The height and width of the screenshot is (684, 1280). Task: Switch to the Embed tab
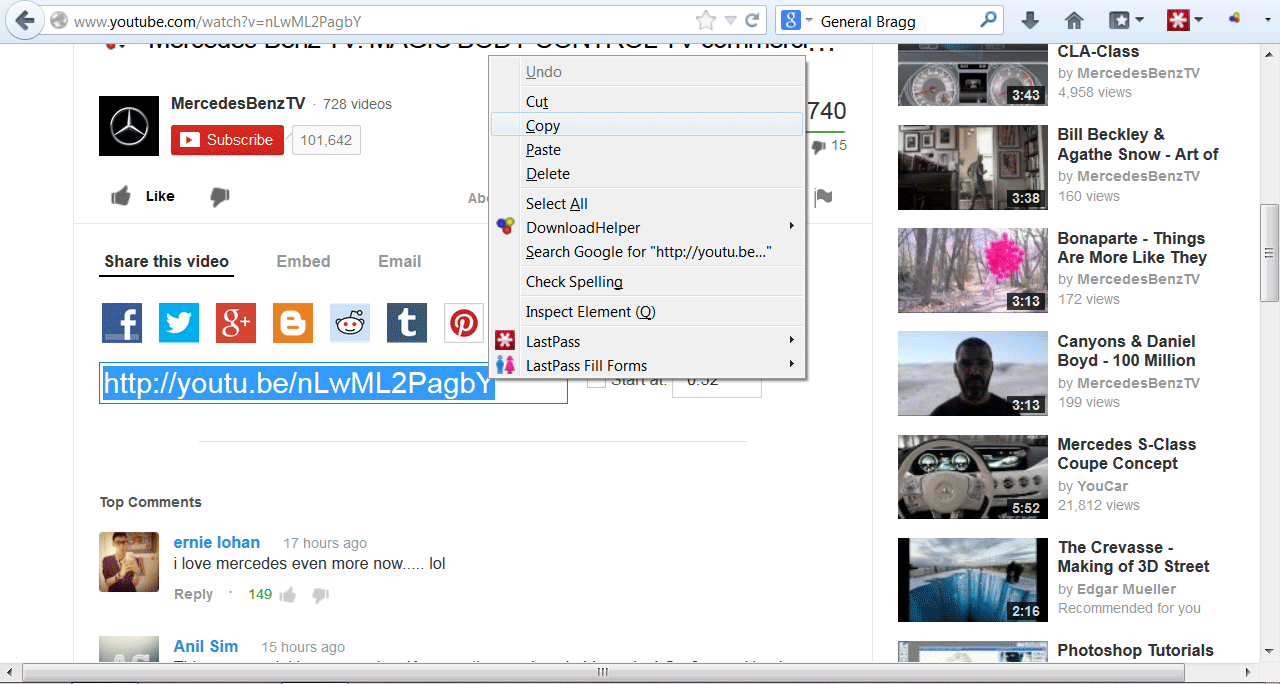coord(303,262)
